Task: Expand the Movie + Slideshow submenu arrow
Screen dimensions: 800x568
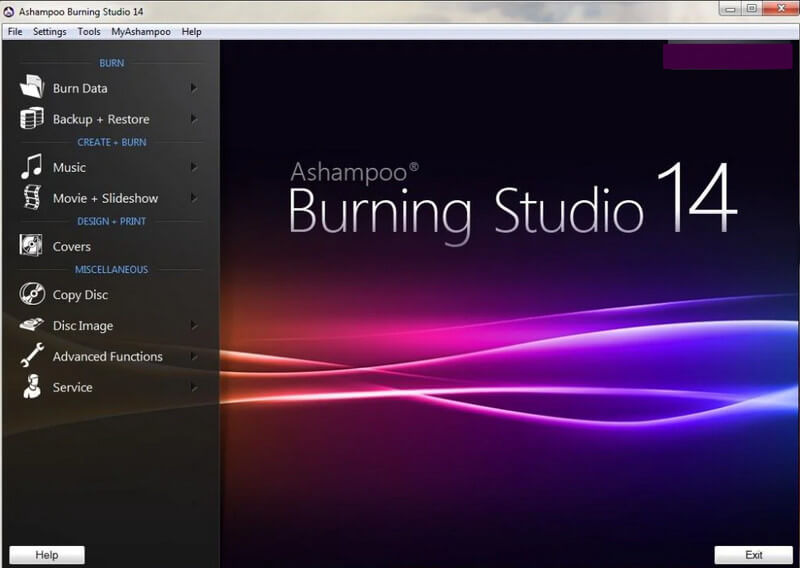Action: pyautogui.click(x=193, y=197)
